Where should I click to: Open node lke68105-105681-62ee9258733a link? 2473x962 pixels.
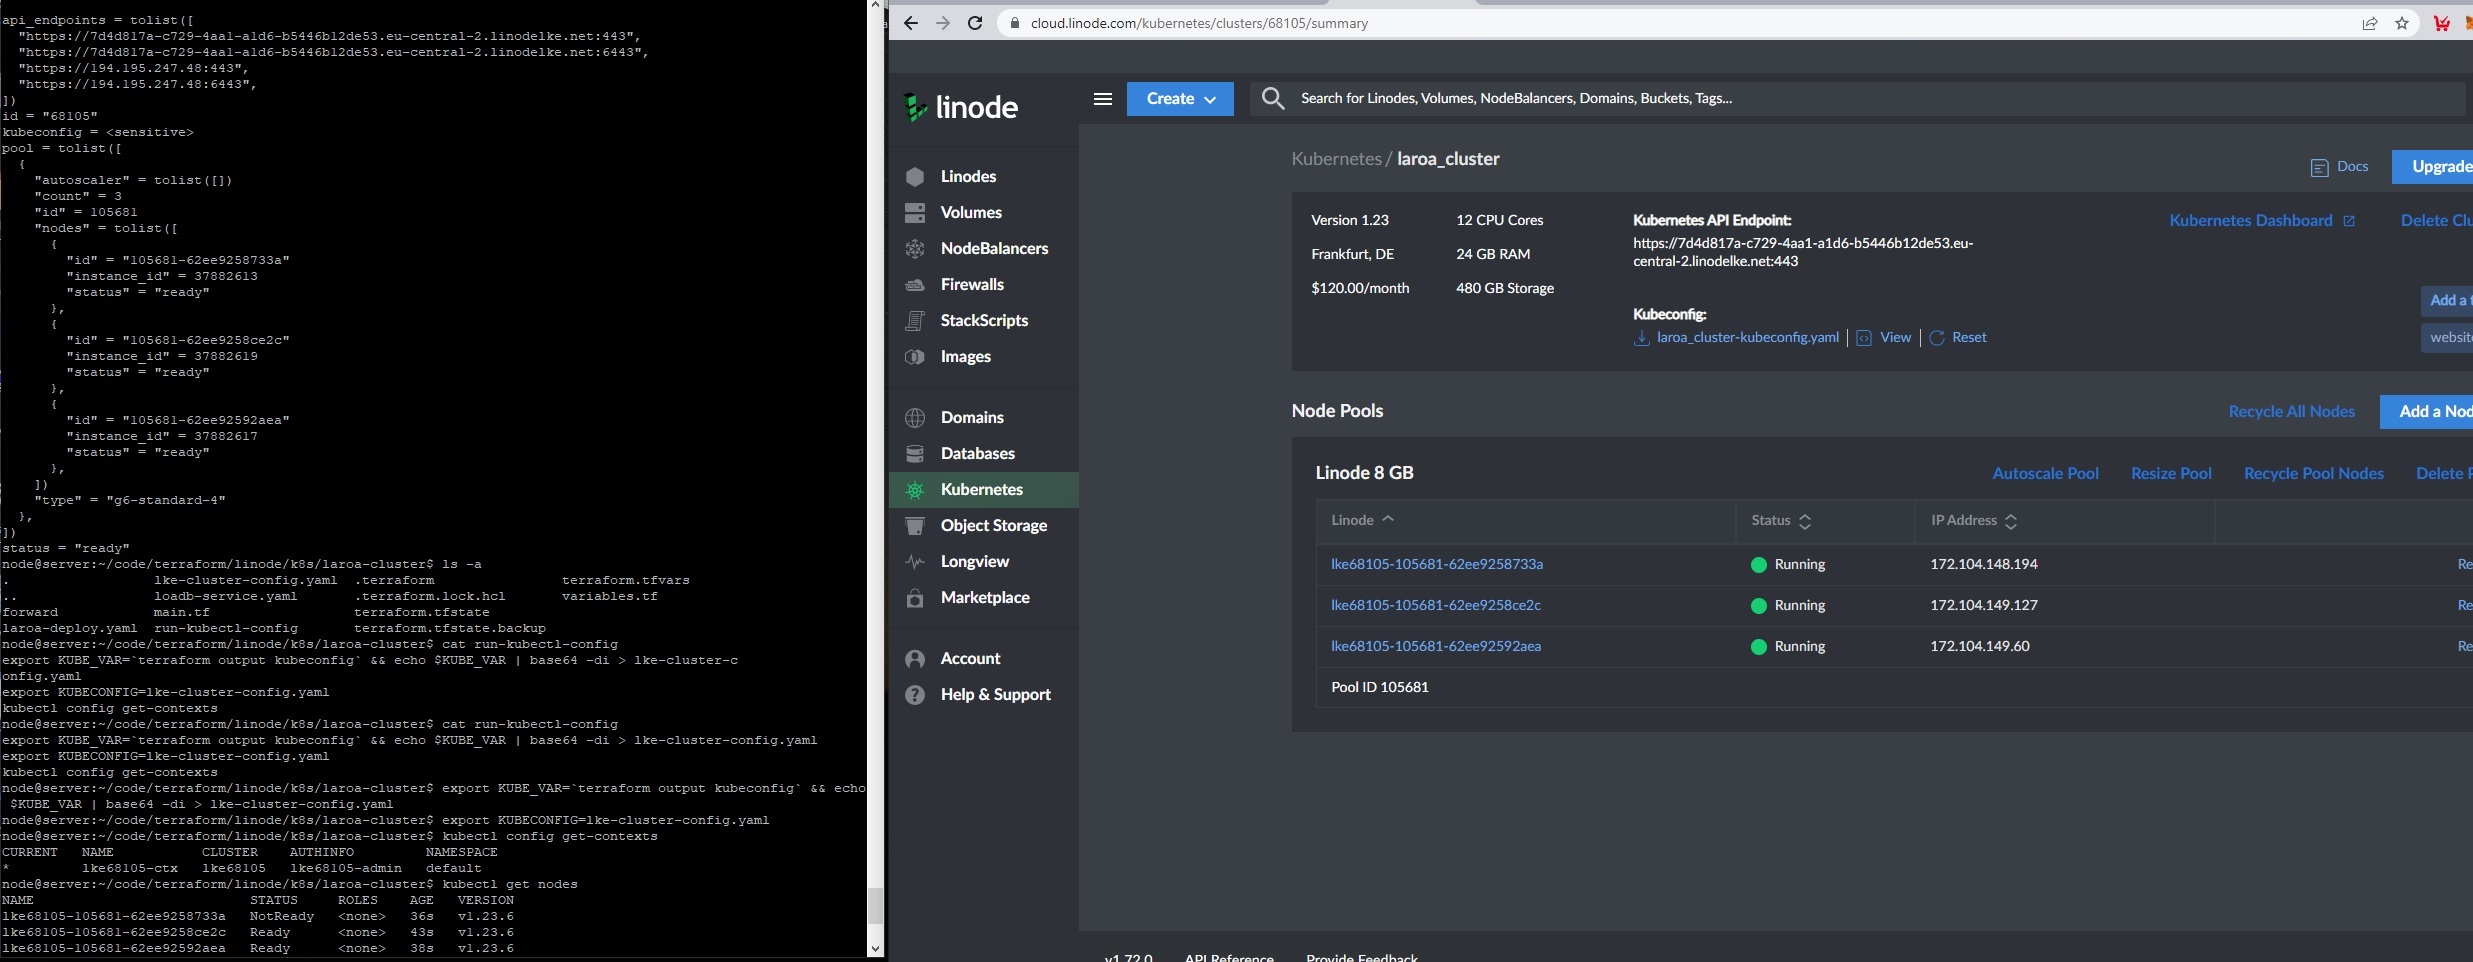pyautogui.click(x=1436, y=564)
